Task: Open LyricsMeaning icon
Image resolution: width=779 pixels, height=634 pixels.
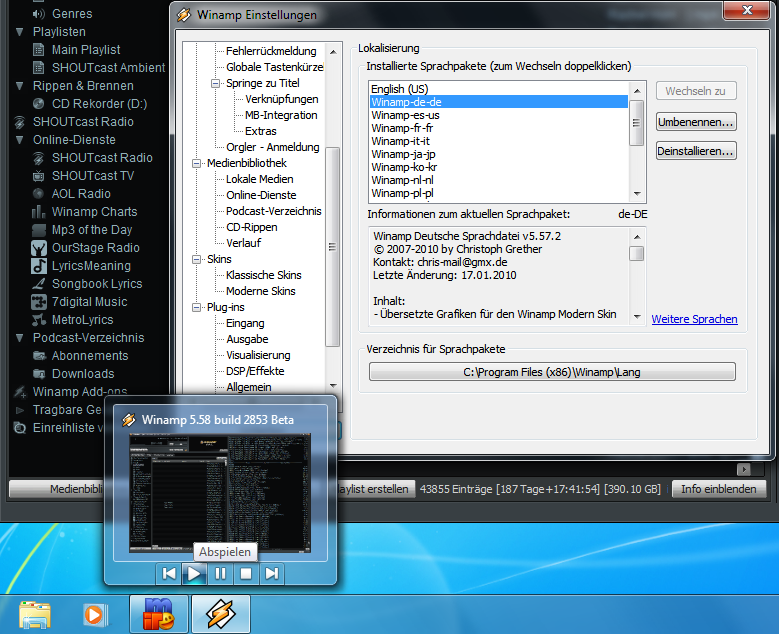Action: click(38, 266)
